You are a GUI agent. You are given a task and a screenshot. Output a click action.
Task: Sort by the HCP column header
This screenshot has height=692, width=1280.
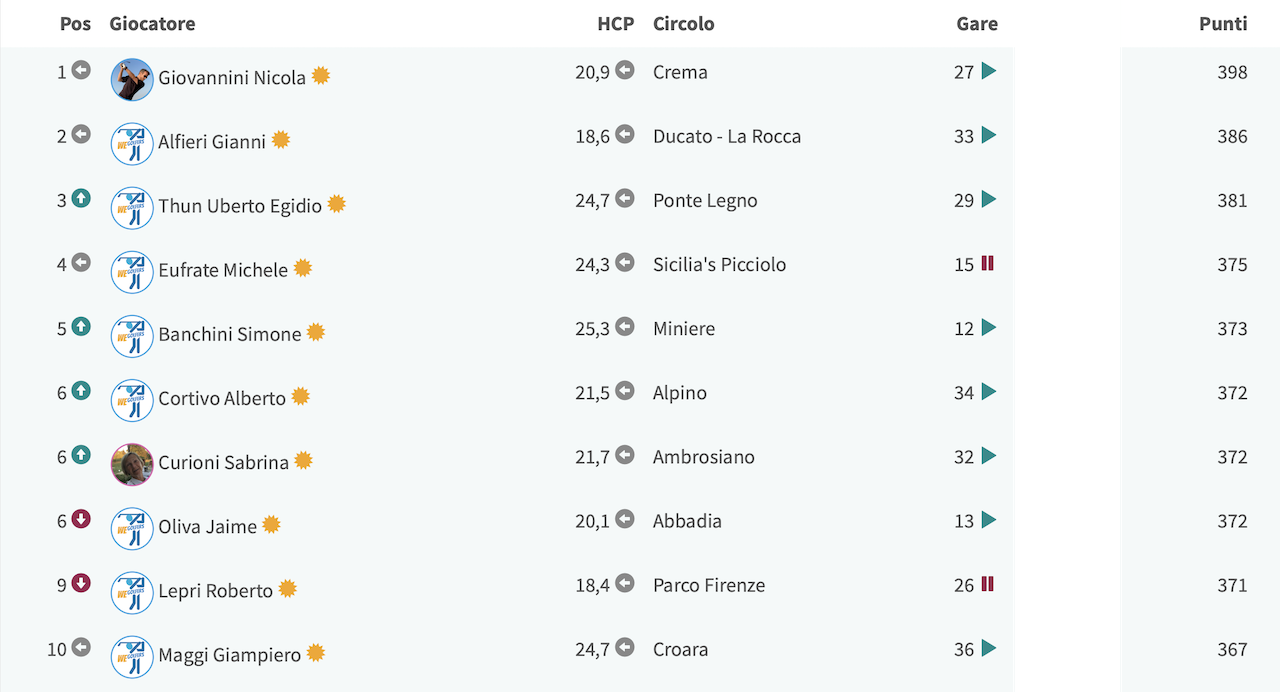(616, 23)
